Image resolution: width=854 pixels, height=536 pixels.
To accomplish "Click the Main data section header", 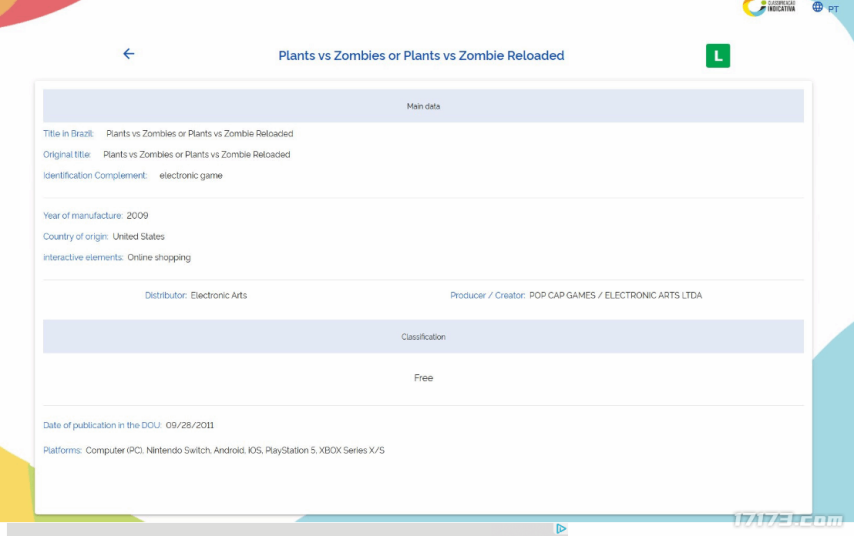I will (423, 106).
